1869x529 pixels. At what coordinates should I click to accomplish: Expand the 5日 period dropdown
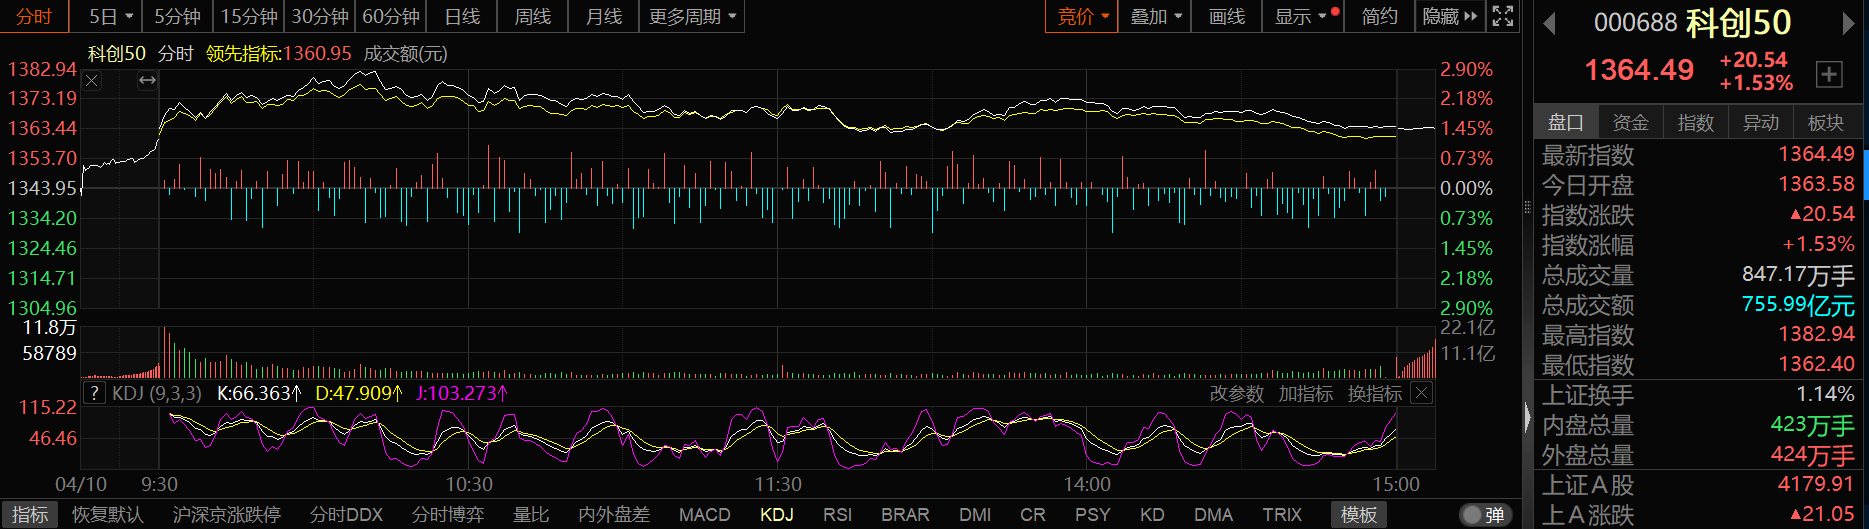110,16
